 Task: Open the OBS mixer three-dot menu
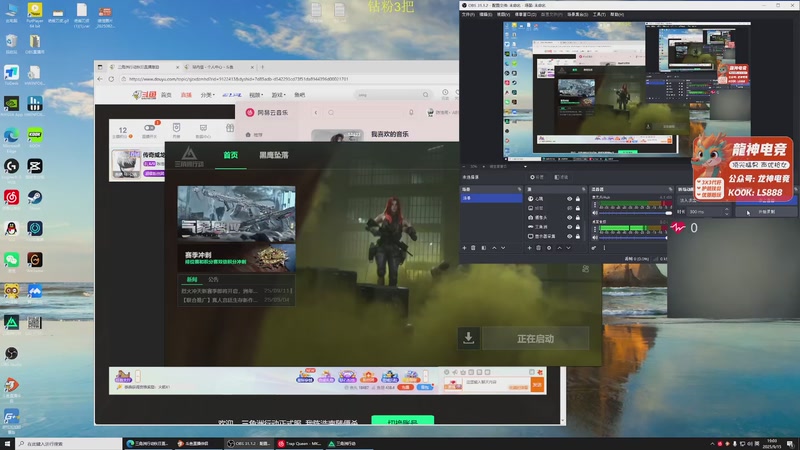605,248
